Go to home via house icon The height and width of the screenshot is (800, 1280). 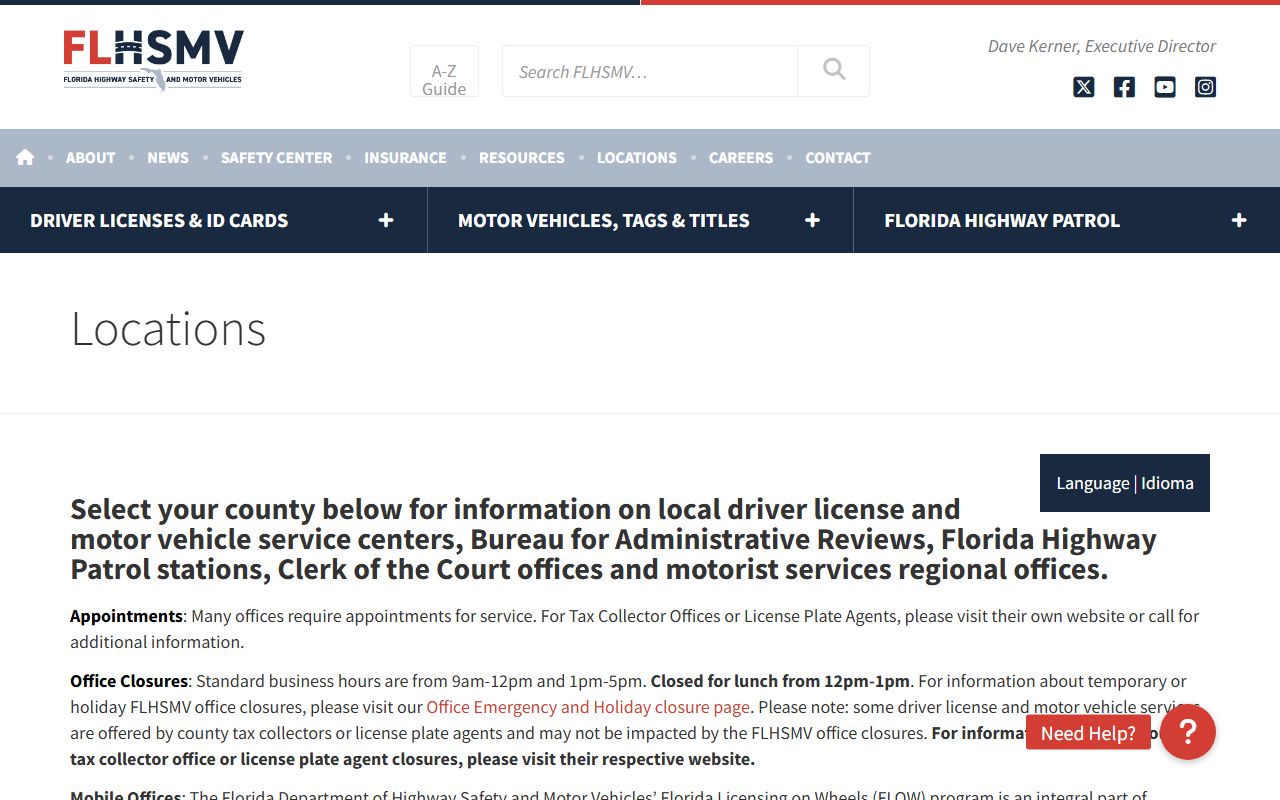25,157
